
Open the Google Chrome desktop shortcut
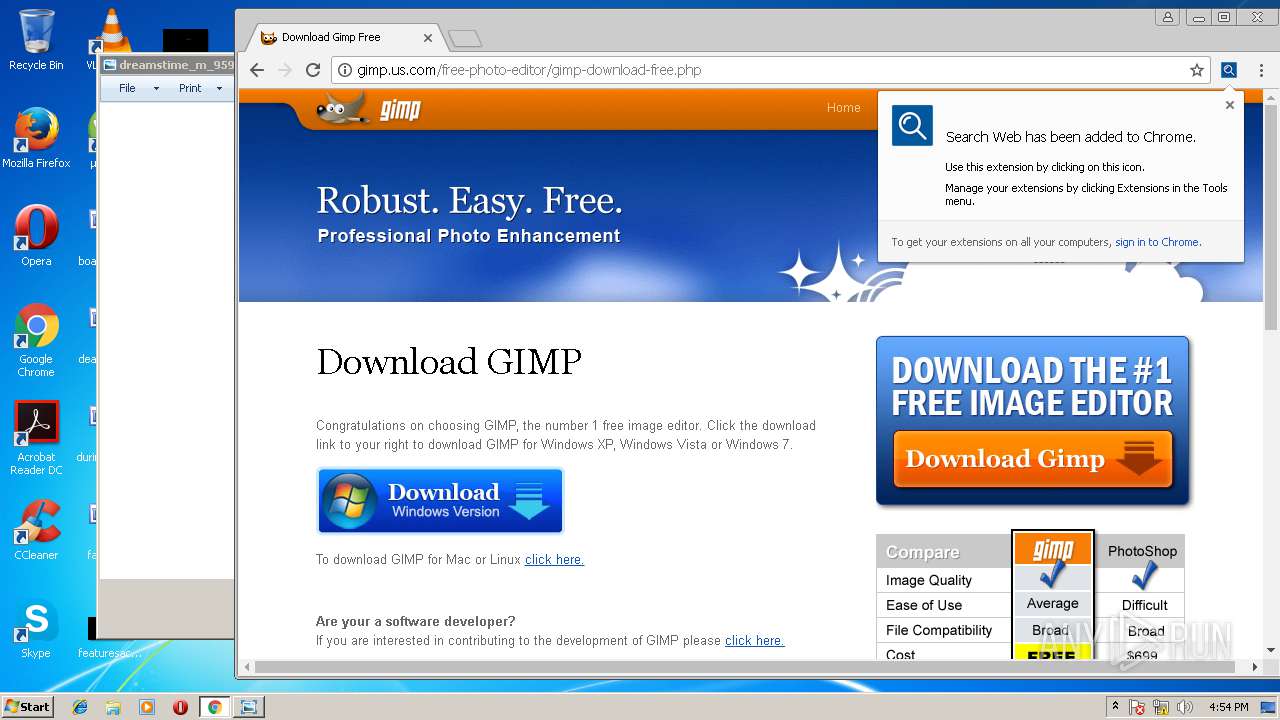[x=36, y=340]
